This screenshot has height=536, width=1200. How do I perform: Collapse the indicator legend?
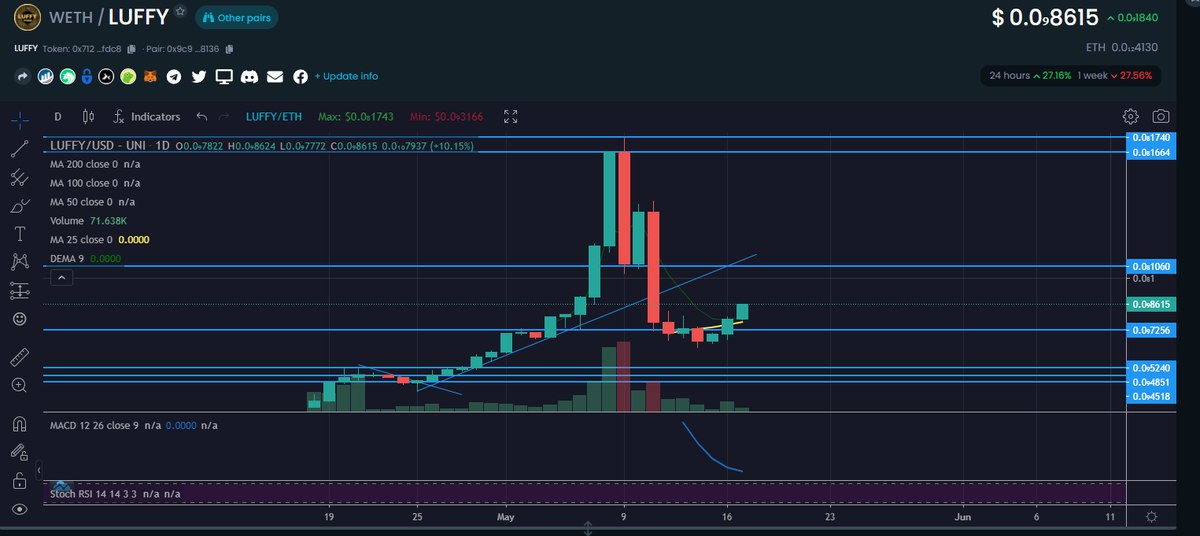[61, 277]
